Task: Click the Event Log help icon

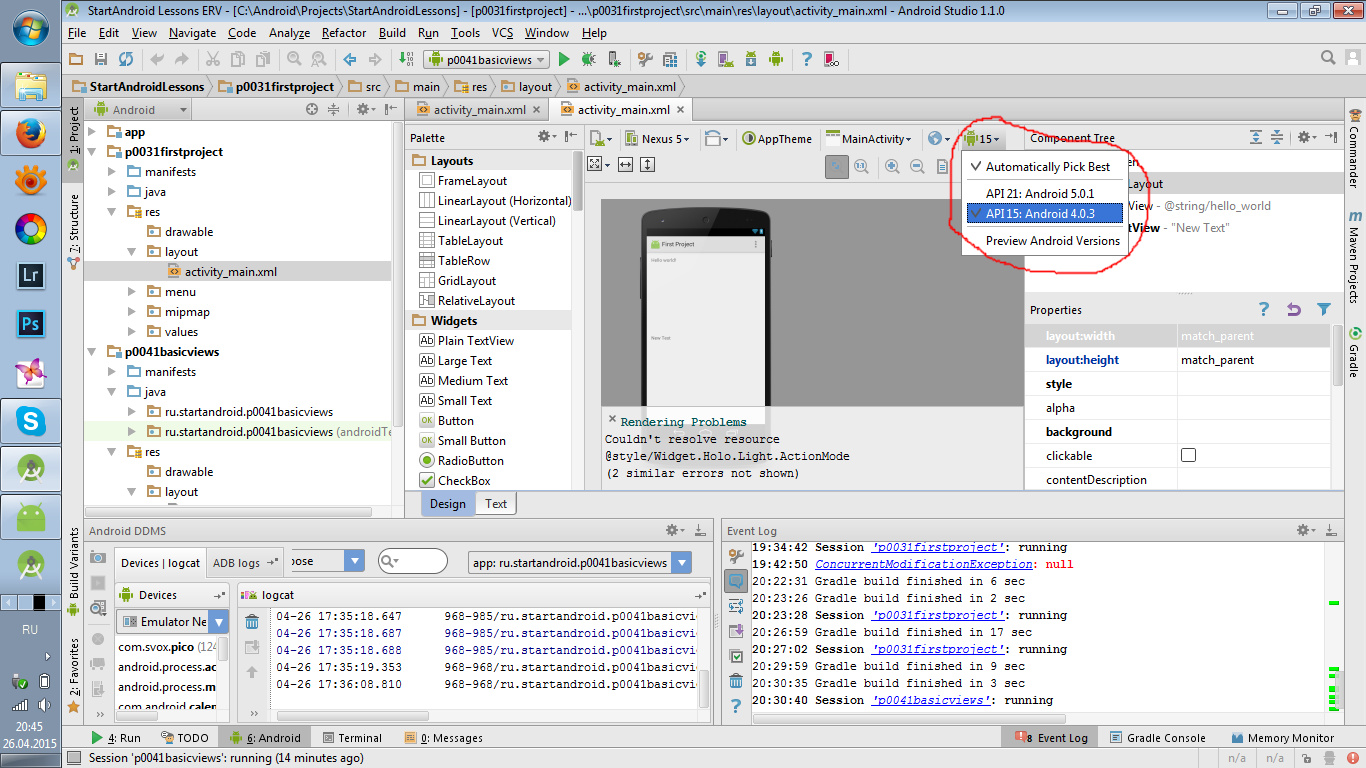Action: pos(736,706)
